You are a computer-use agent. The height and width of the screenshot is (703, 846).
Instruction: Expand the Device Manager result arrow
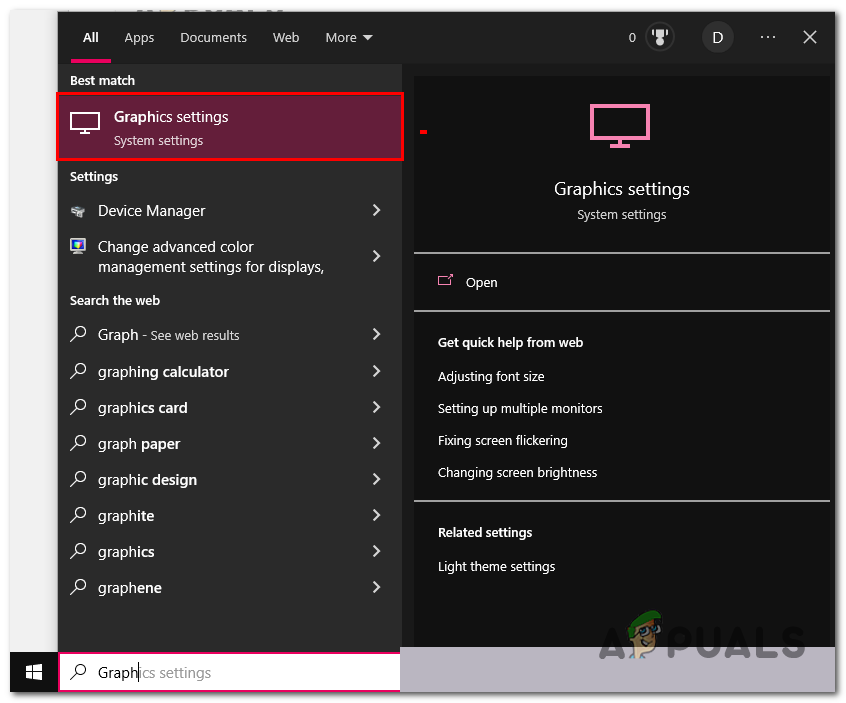(x=377, y=211)
